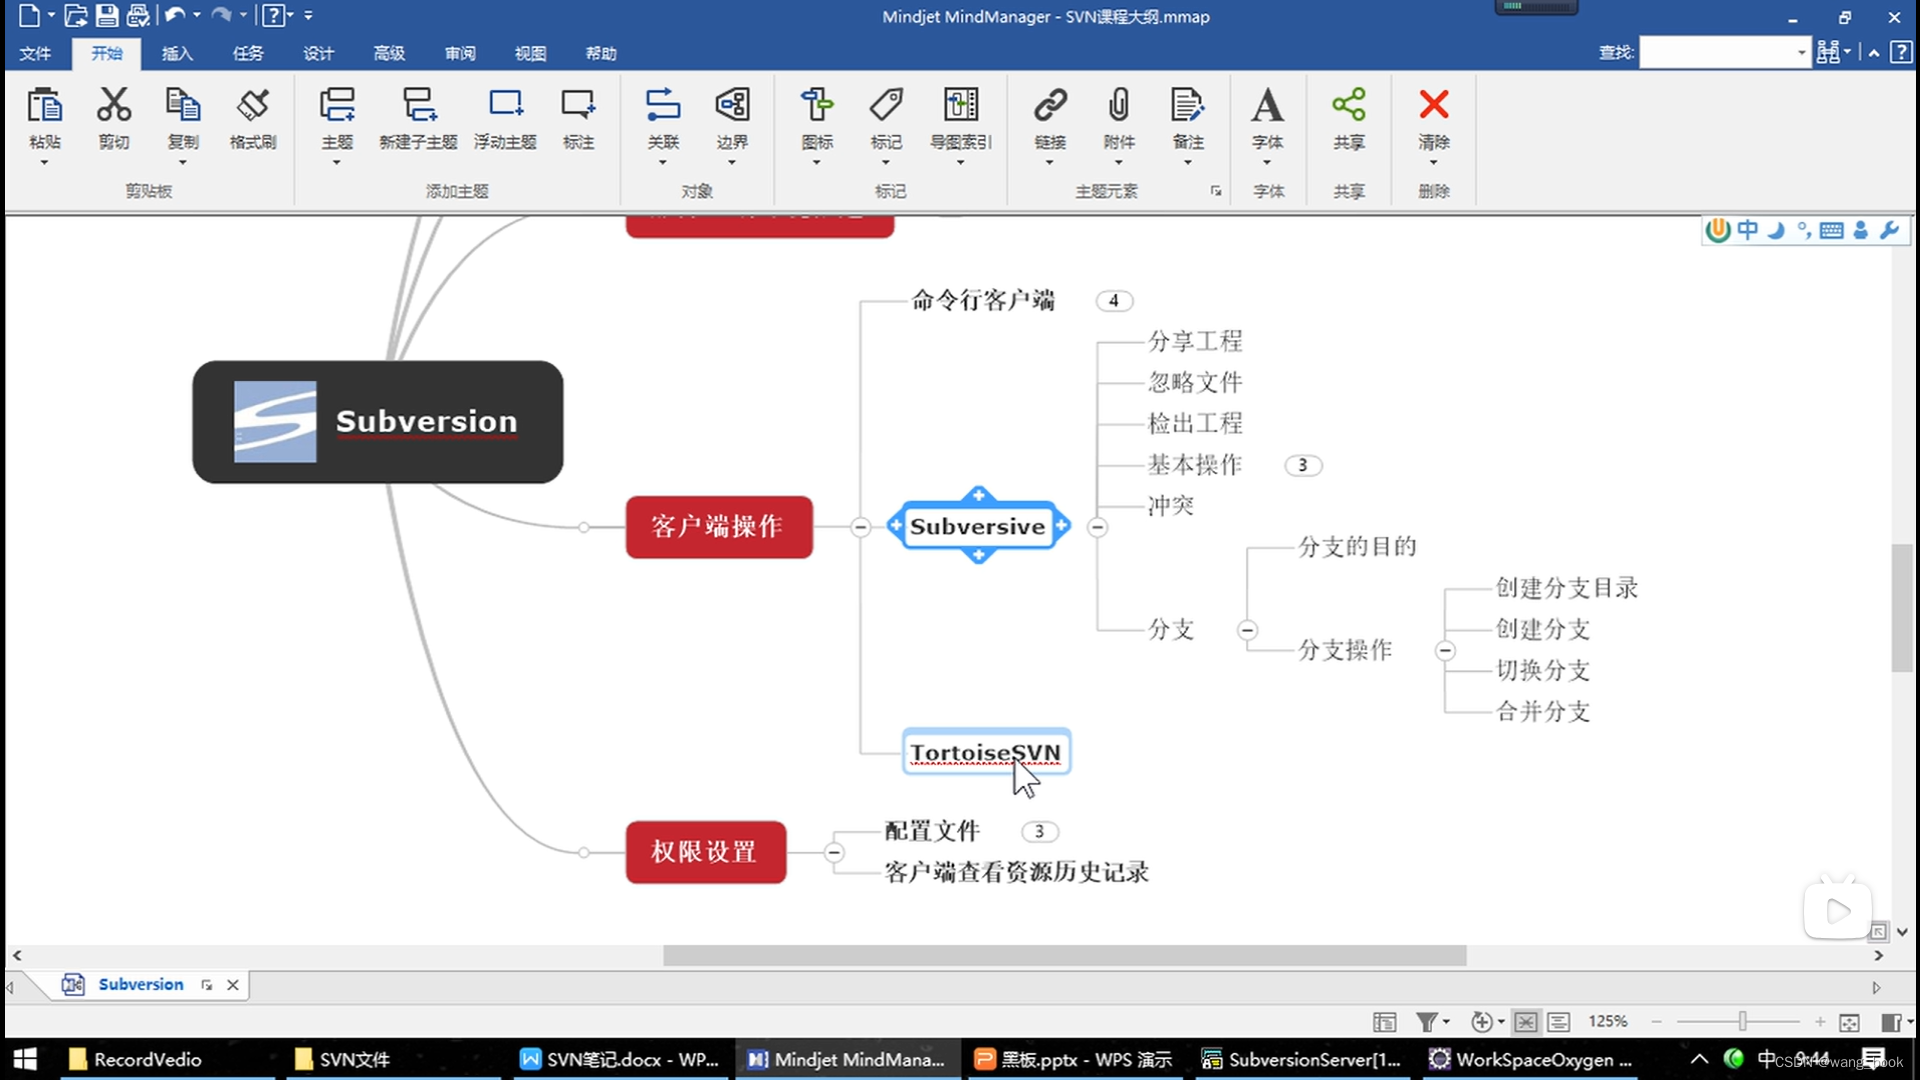The image size is (1920, 1080).
Task: Open the filter funnel in status bar
Action: [x=1427, y=1021]
